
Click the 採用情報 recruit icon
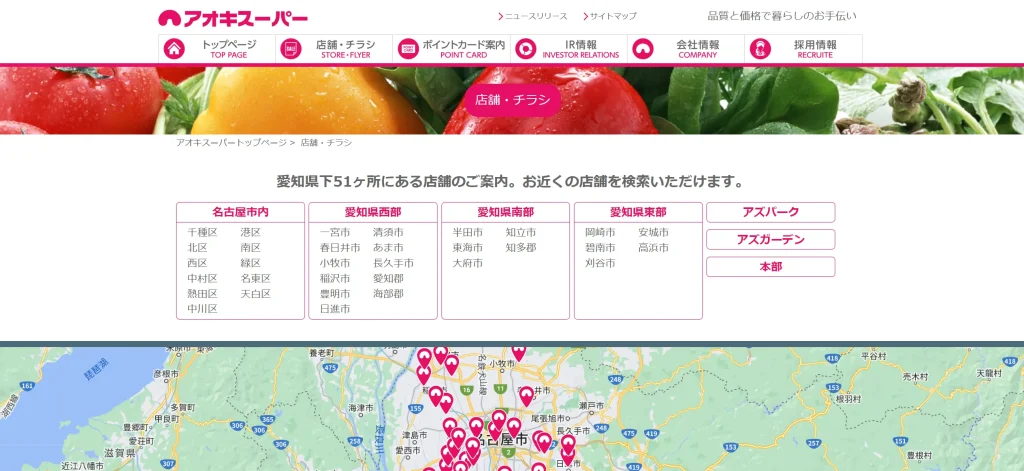760,49
